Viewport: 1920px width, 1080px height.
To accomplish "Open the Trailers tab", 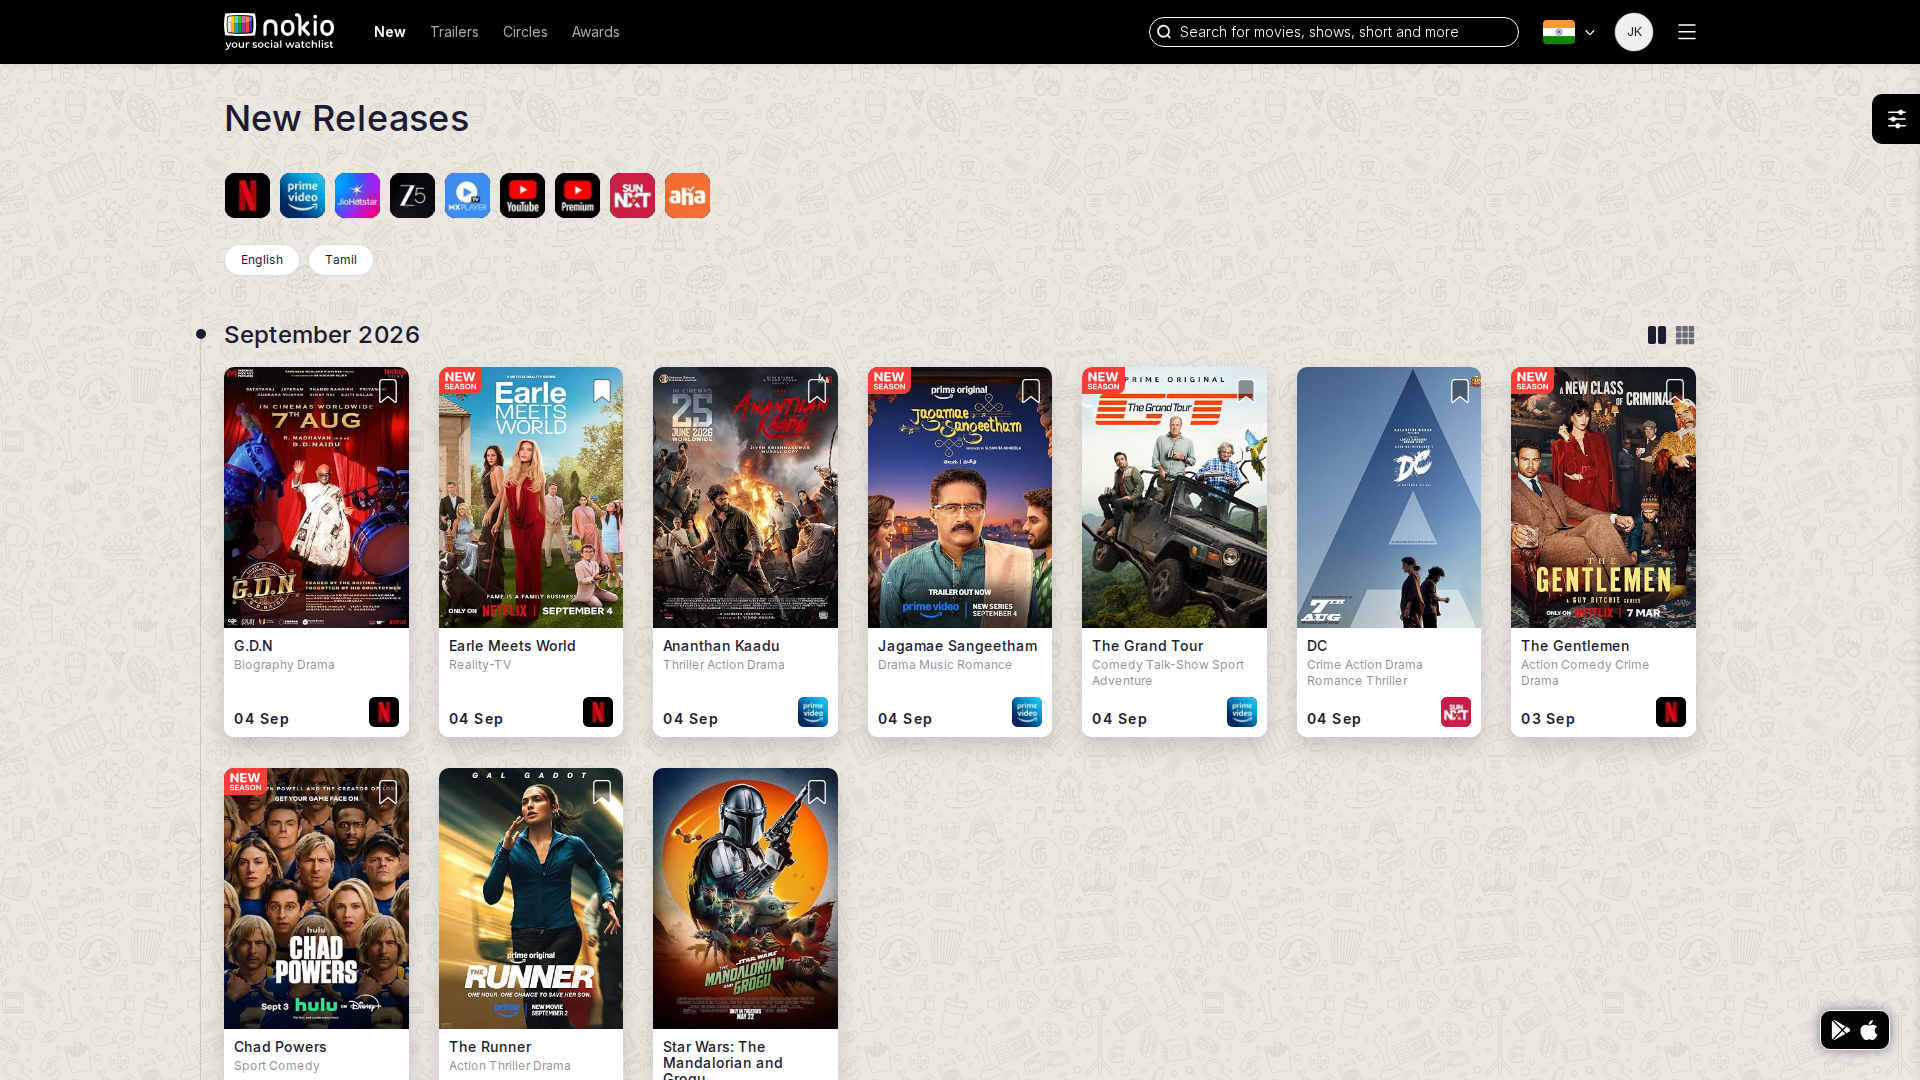I will pyautogui.click(x=454, y=32).
